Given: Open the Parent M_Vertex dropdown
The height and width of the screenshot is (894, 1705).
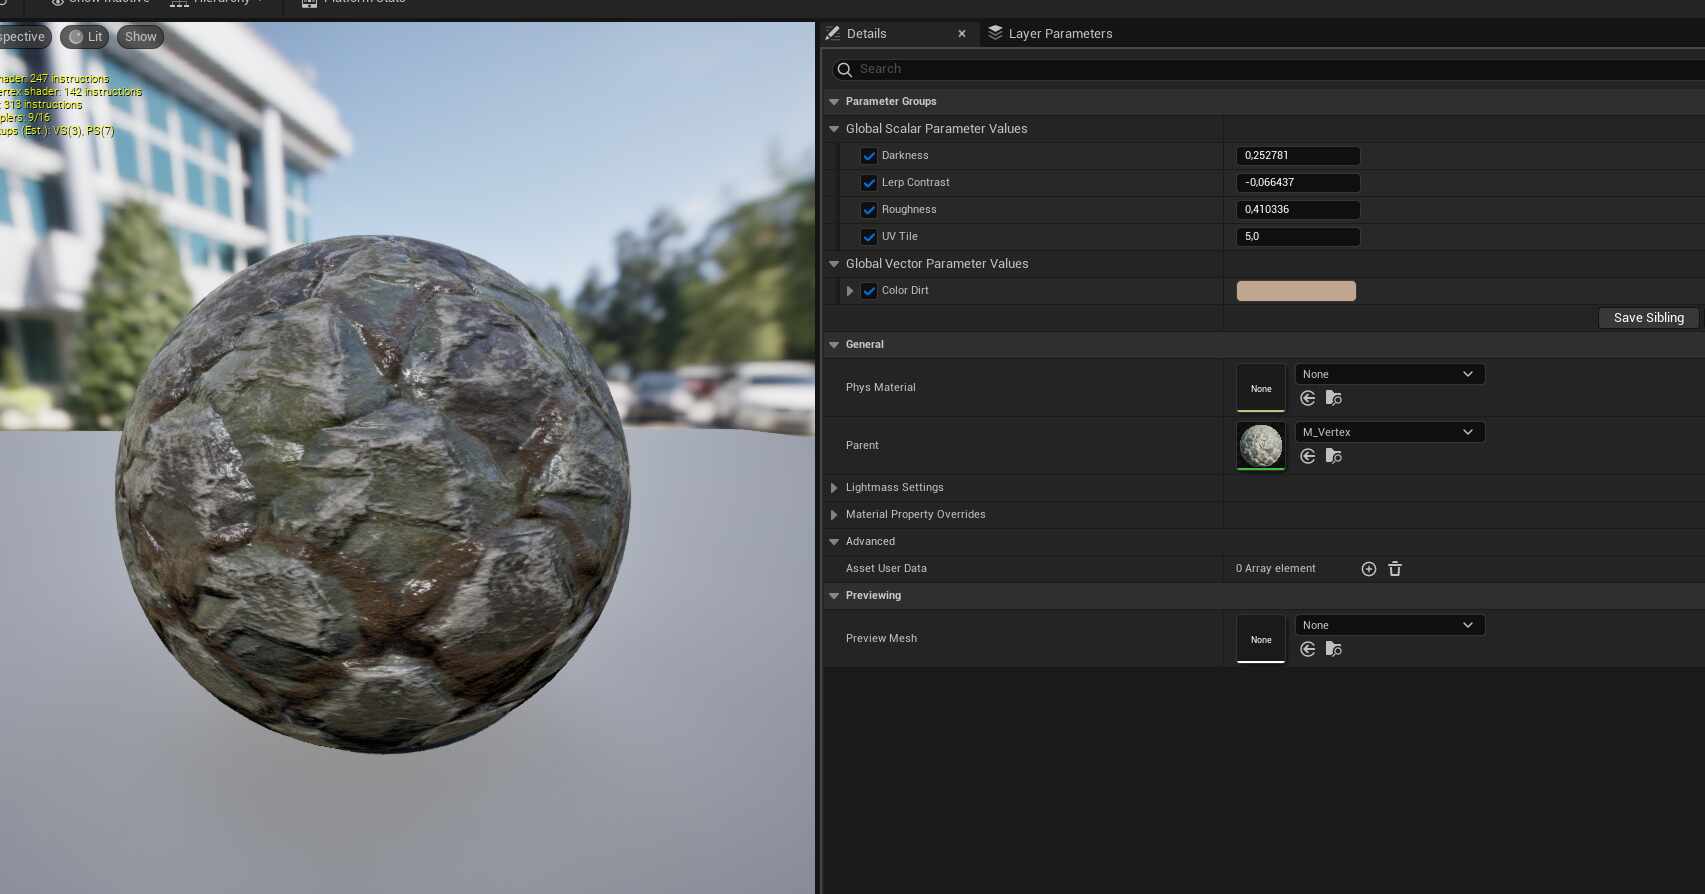Looking at the screenshot, I should [1389, 432].
